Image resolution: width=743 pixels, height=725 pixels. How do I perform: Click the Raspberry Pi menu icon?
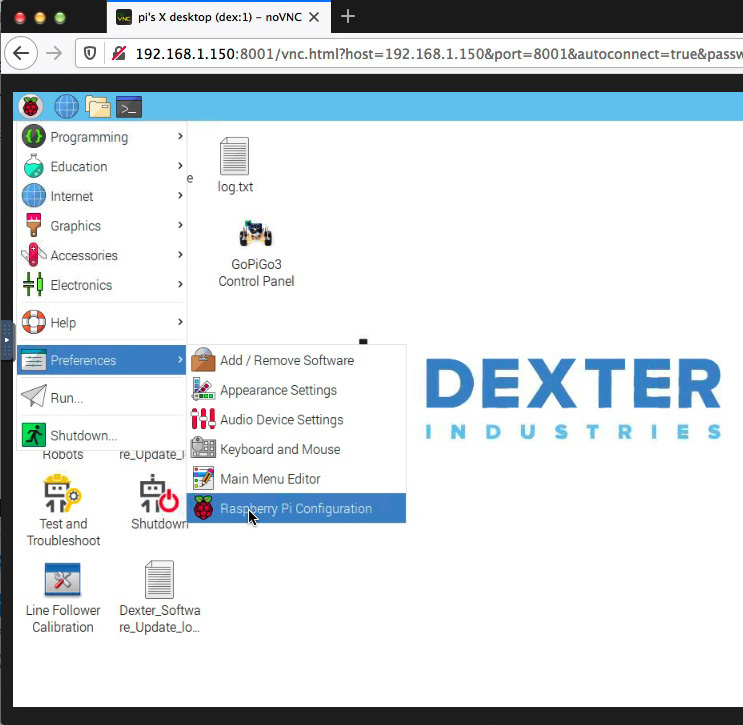pos(30,107)
